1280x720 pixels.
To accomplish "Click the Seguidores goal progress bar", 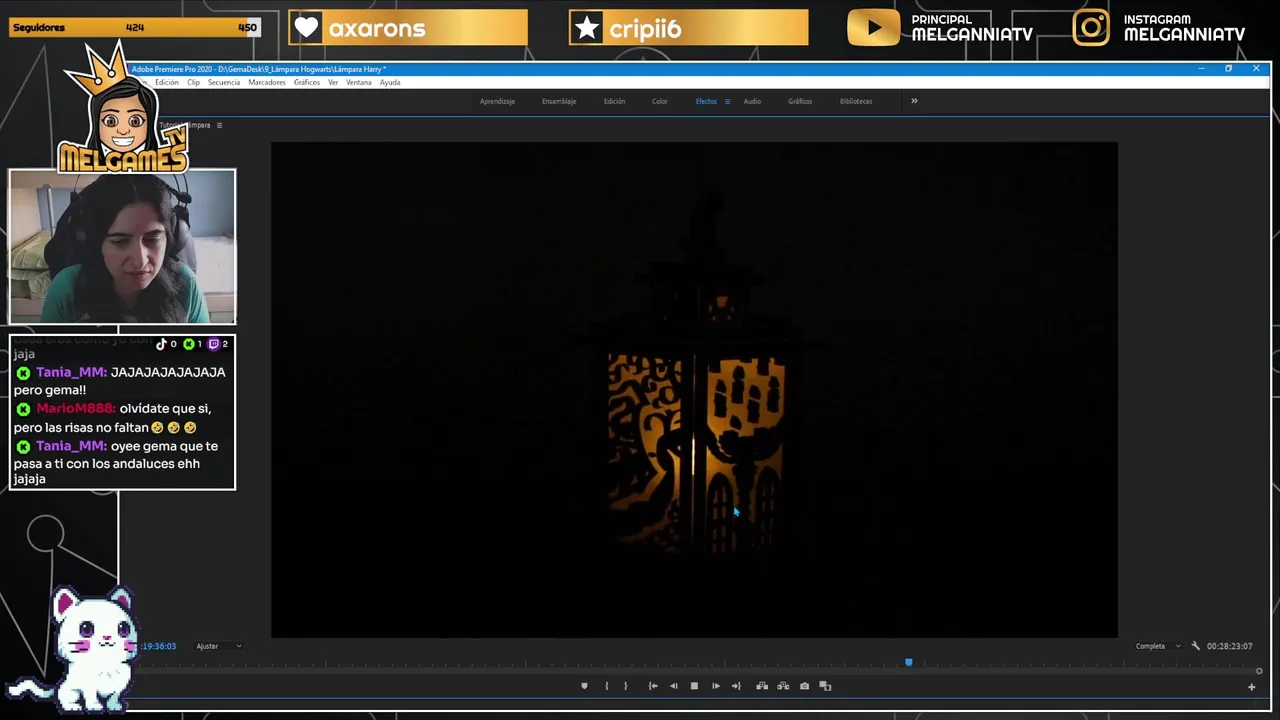I will click(x=134, y=28).
